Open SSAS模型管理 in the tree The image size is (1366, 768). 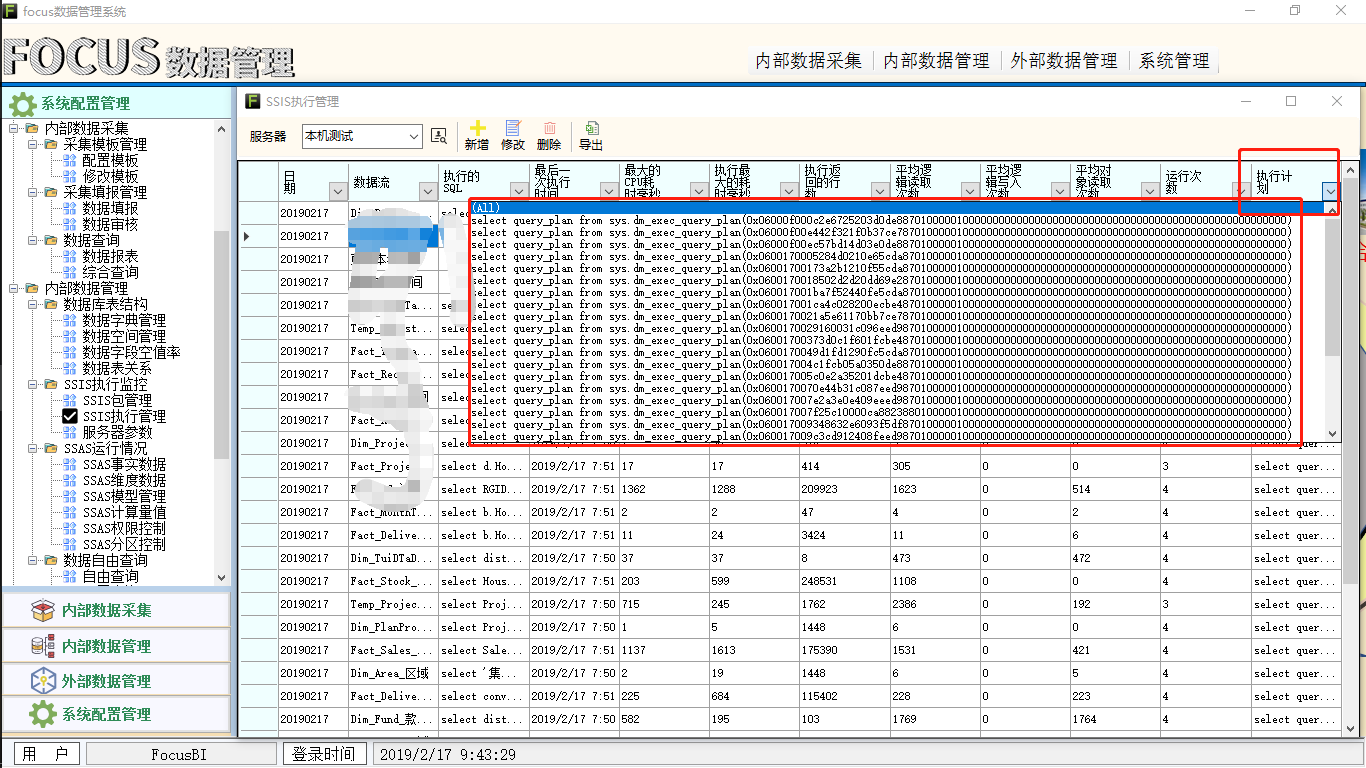pos(124,496)
